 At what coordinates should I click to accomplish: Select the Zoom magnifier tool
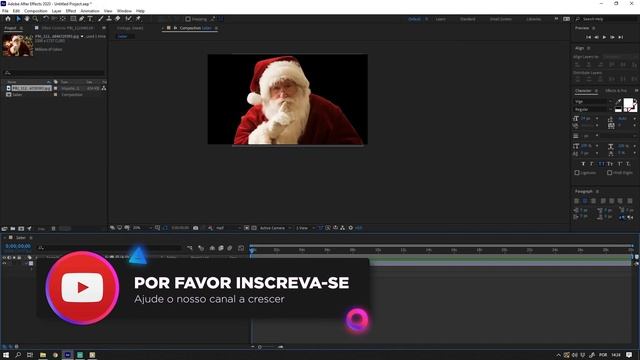[36, 19]
